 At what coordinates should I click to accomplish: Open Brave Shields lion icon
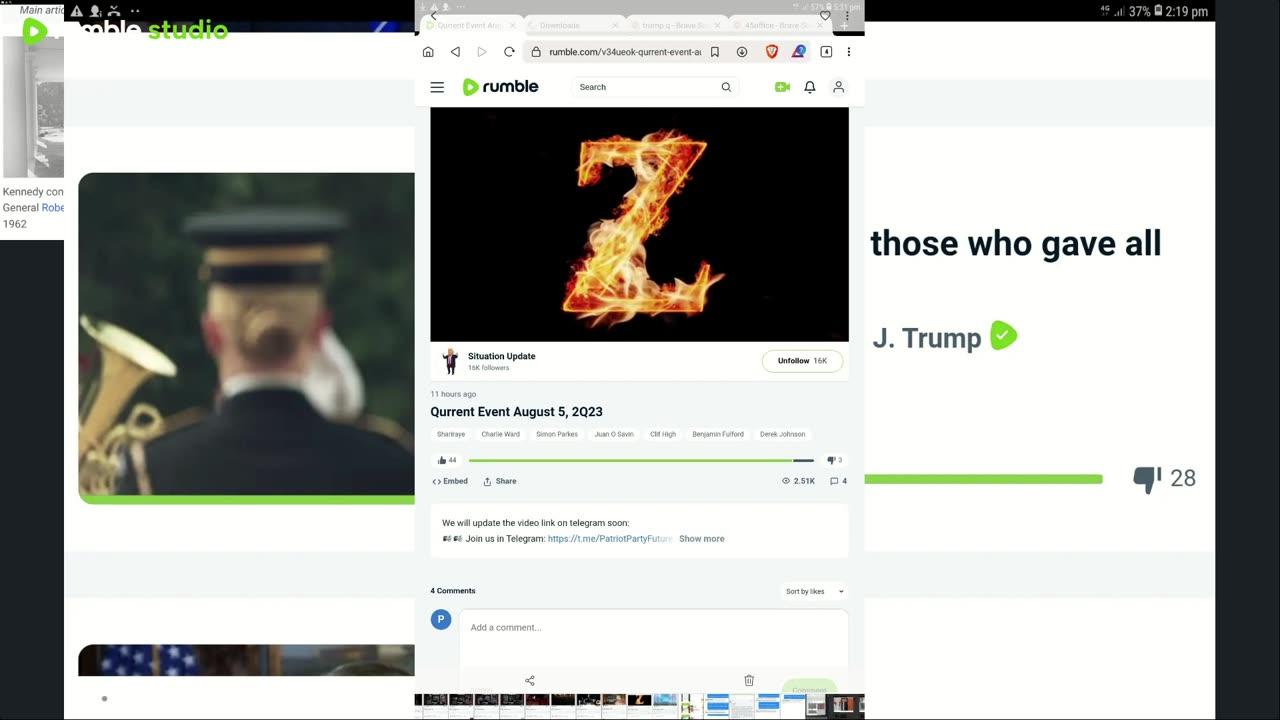pos(771,52)
